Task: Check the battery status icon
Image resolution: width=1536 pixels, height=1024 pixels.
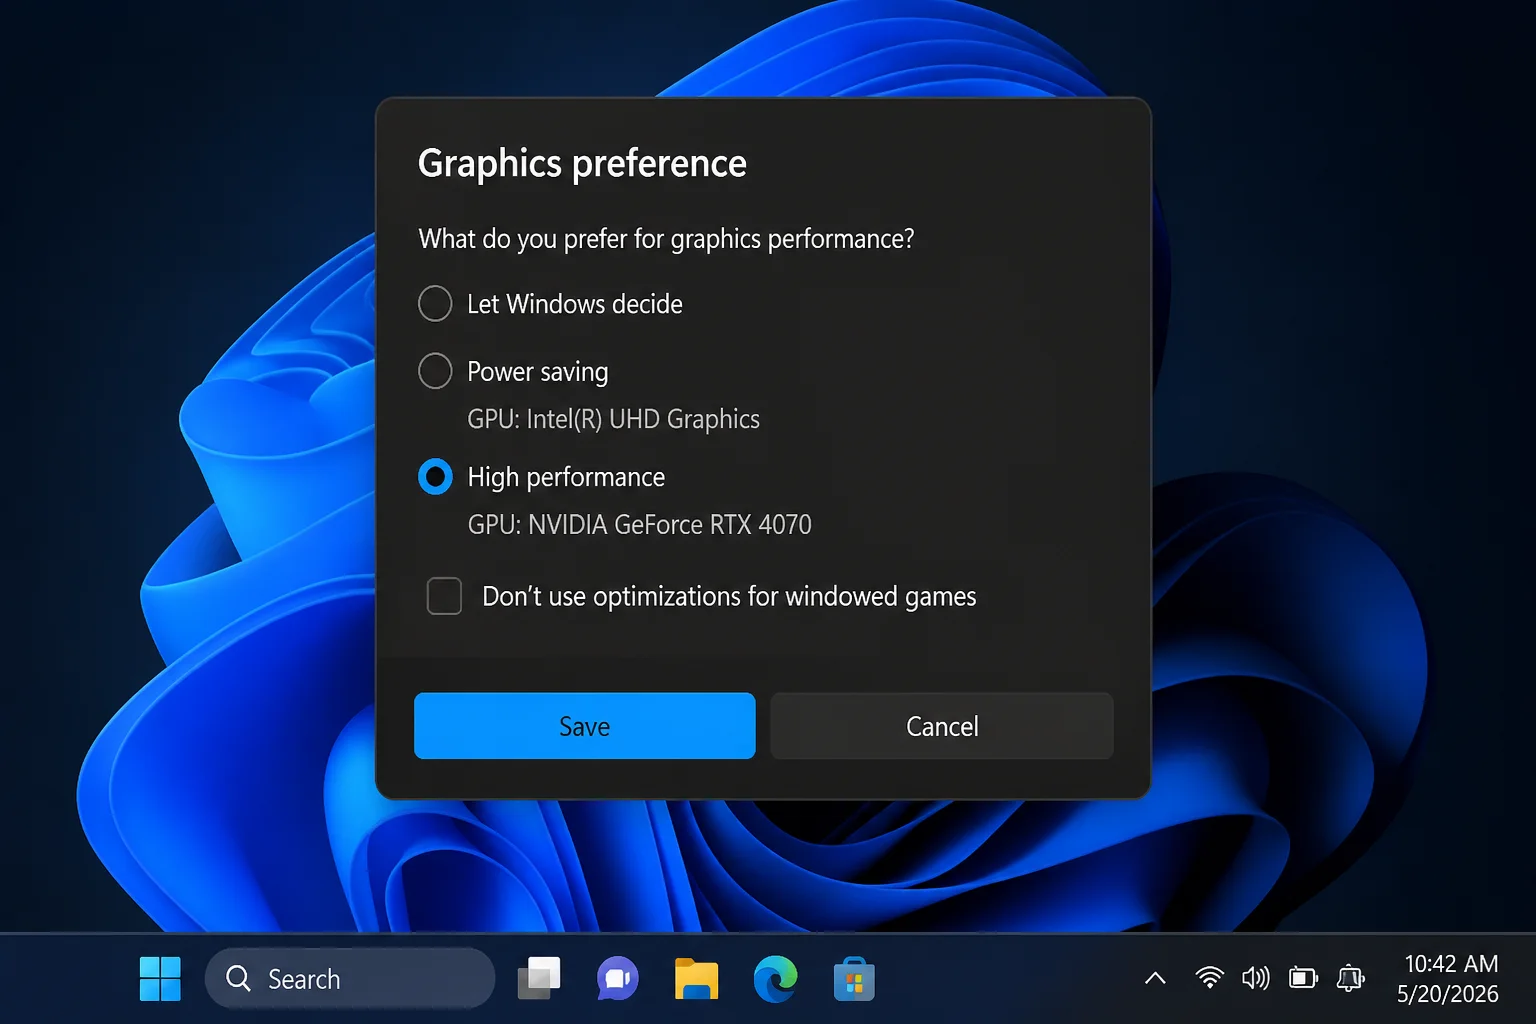Action: pos(1303,978)
